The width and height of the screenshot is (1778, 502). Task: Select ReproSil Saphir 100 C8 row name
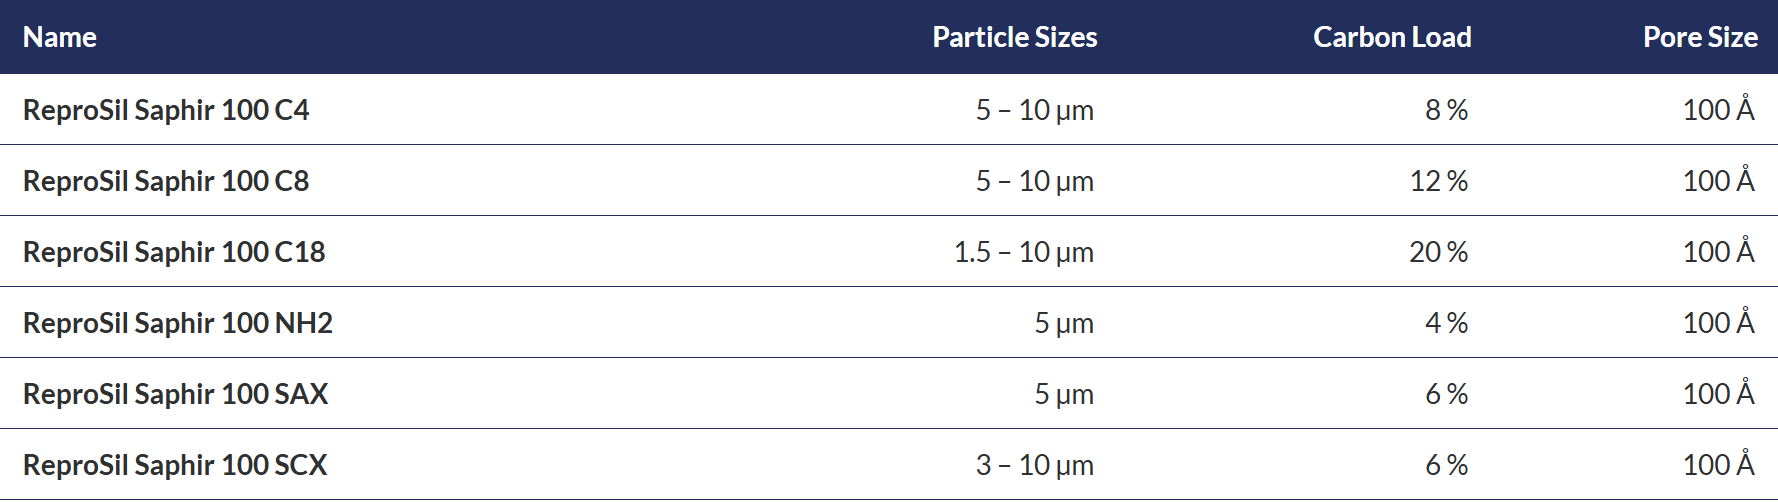tap(166, 181)
